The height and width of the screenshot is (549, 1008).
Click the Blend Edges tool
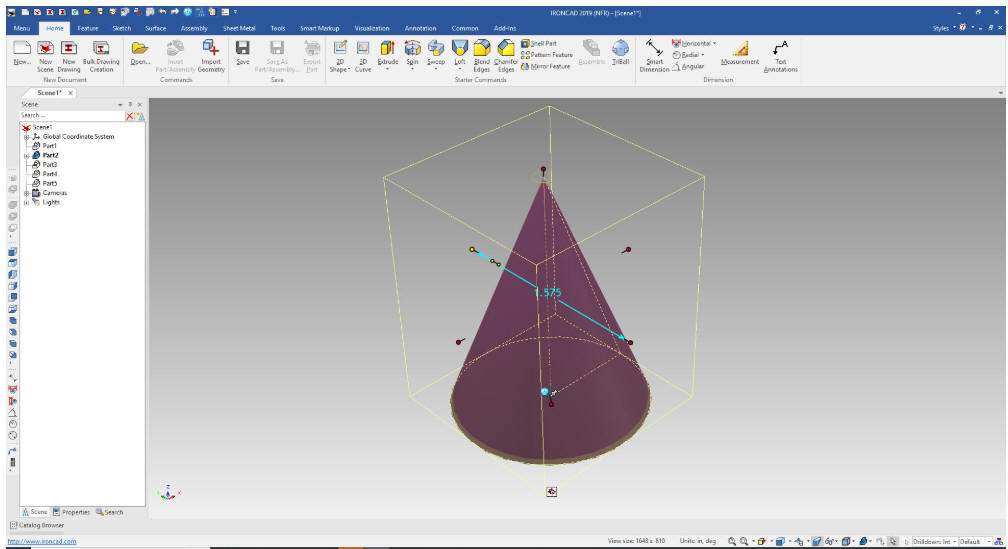coord(482,50)
